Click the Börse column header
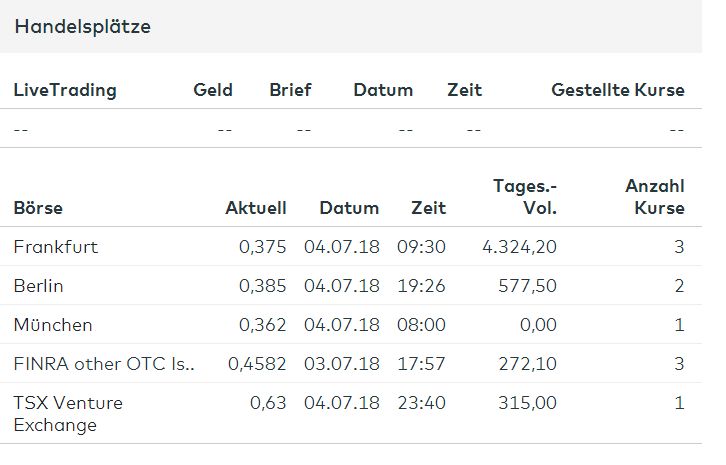Viewport: 726px width, 465px height. pyautogui.click(x=38, y=208)
